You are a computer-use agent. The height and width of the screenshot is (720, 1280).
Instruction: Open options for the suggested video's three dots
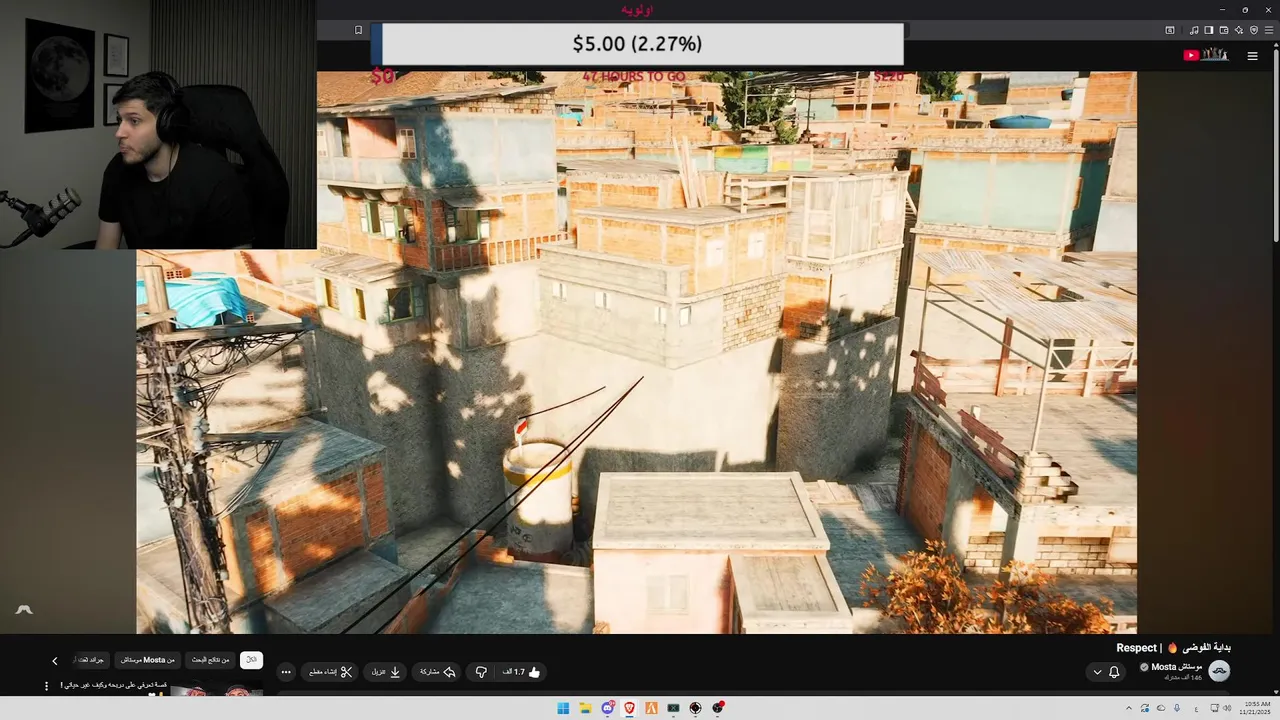point(46,686)
